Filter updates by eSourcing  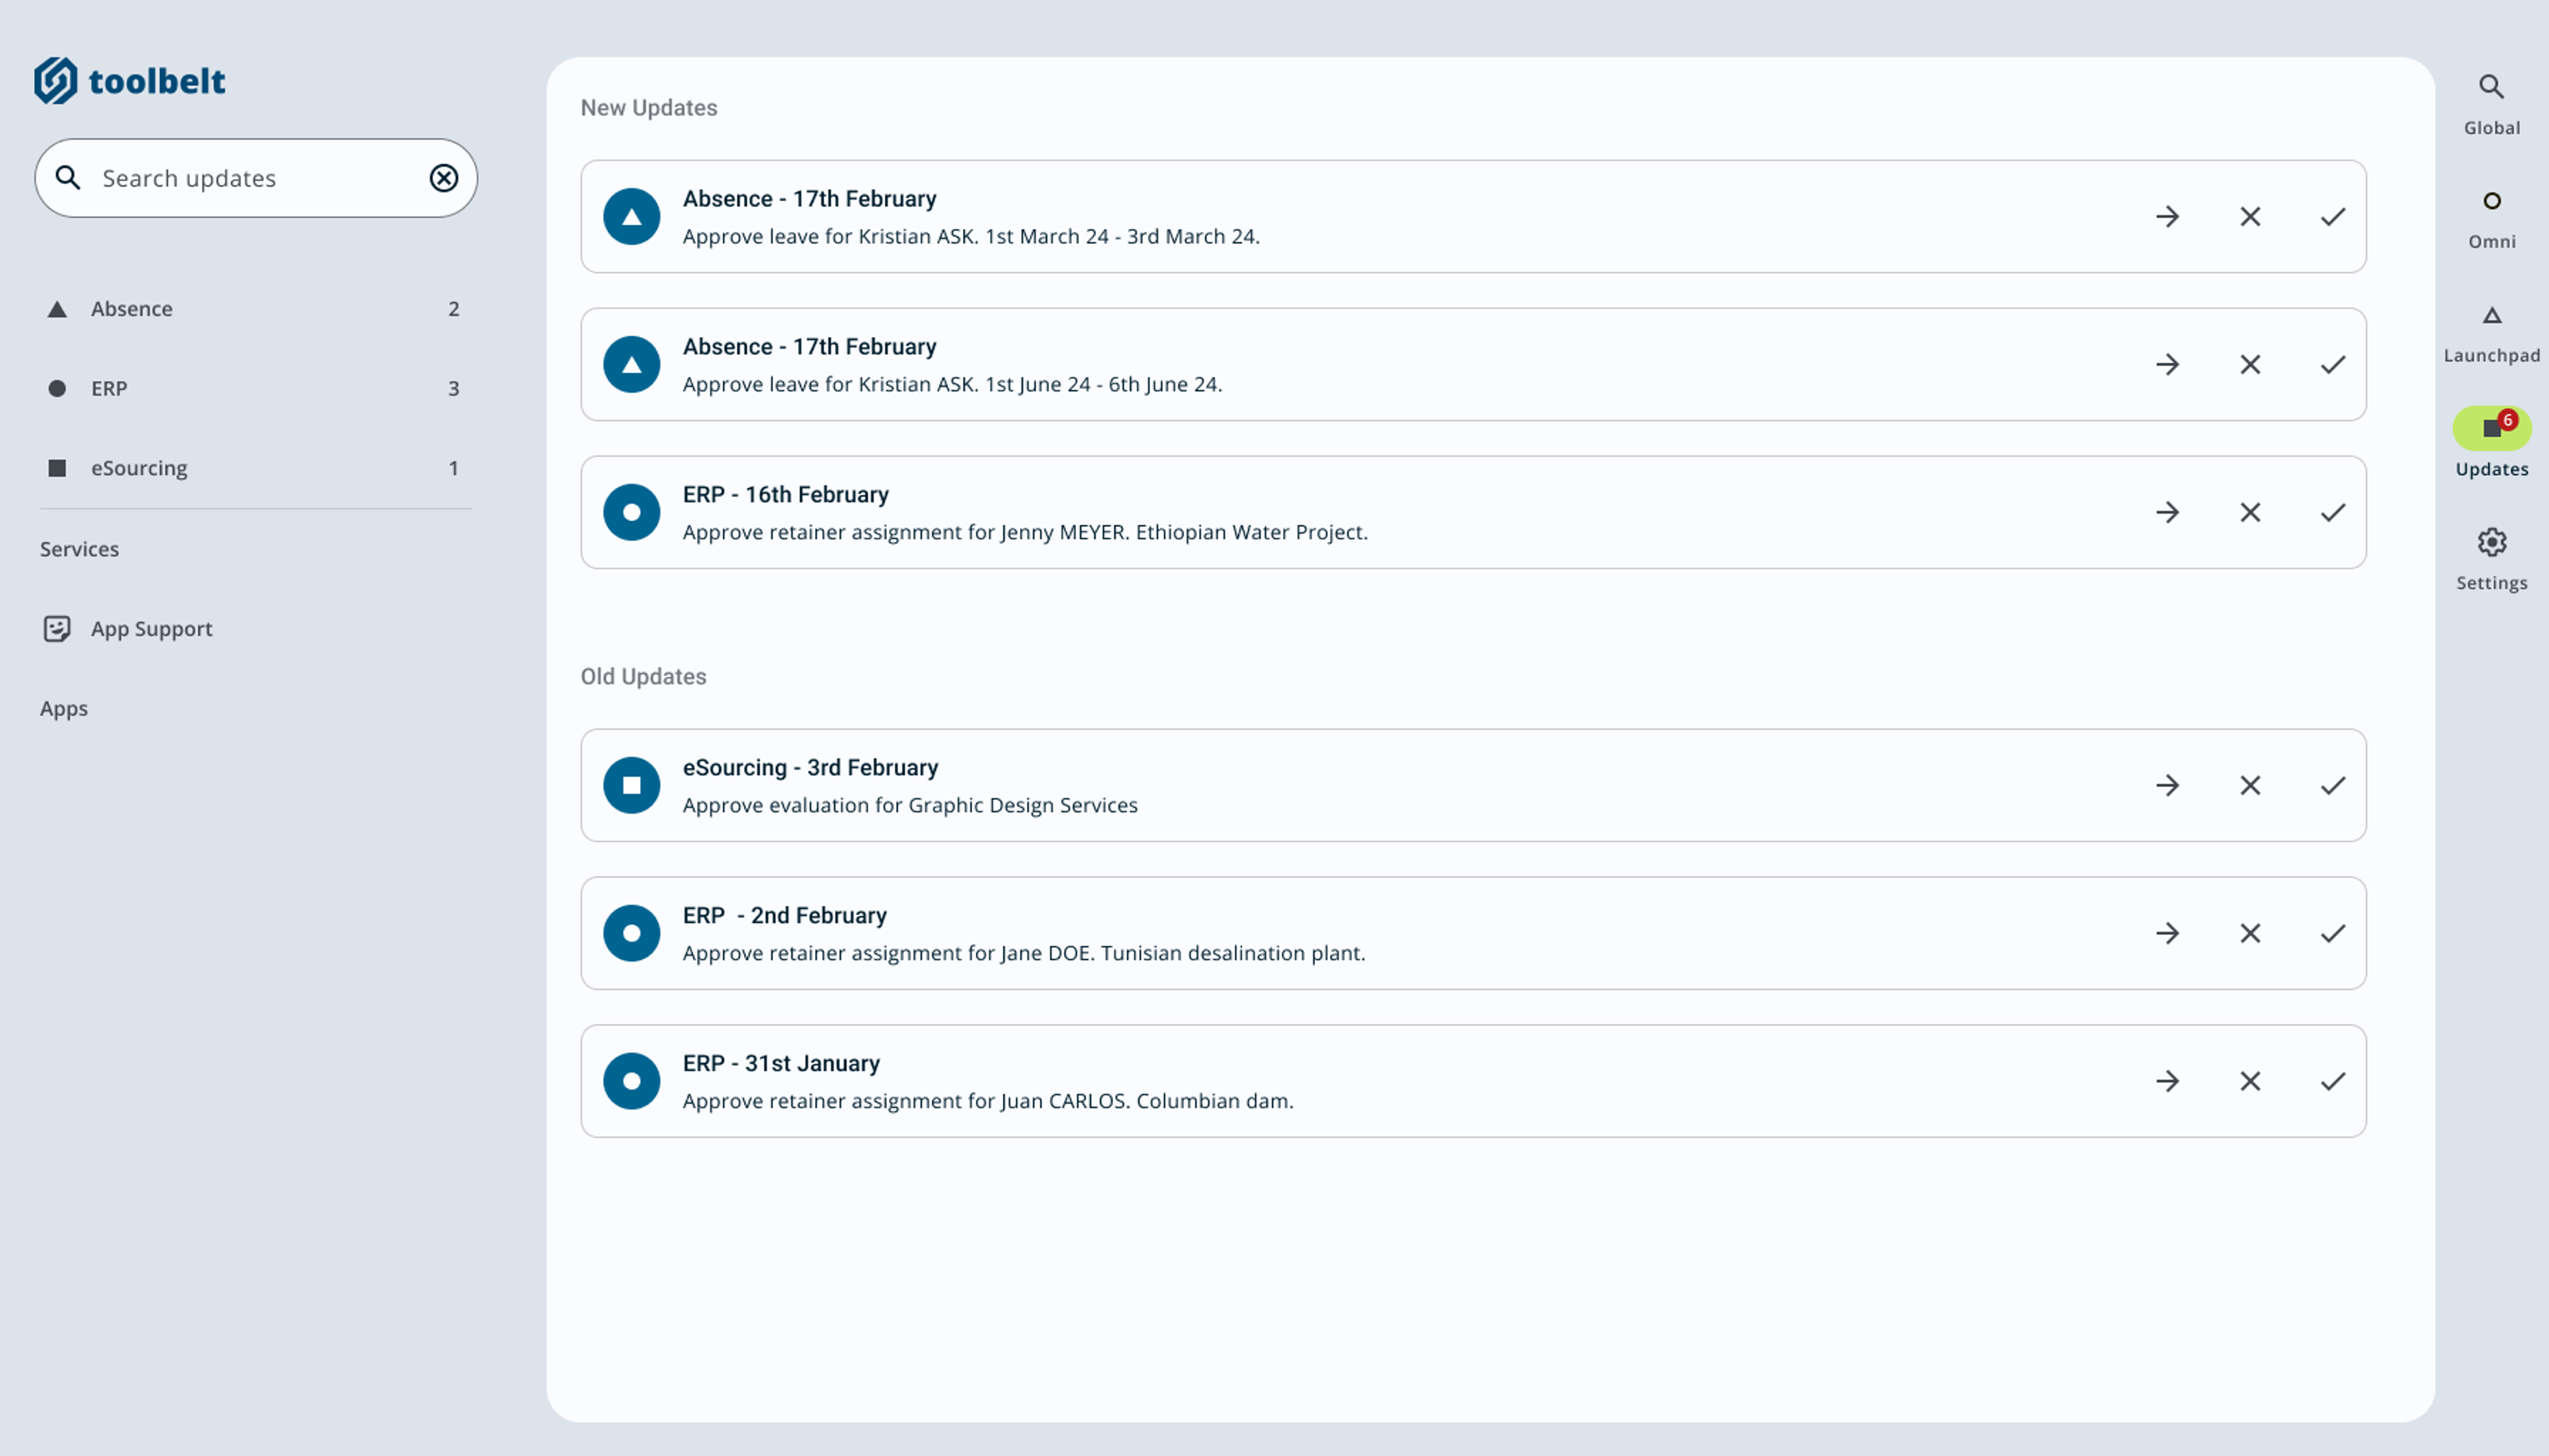(139, 468)
